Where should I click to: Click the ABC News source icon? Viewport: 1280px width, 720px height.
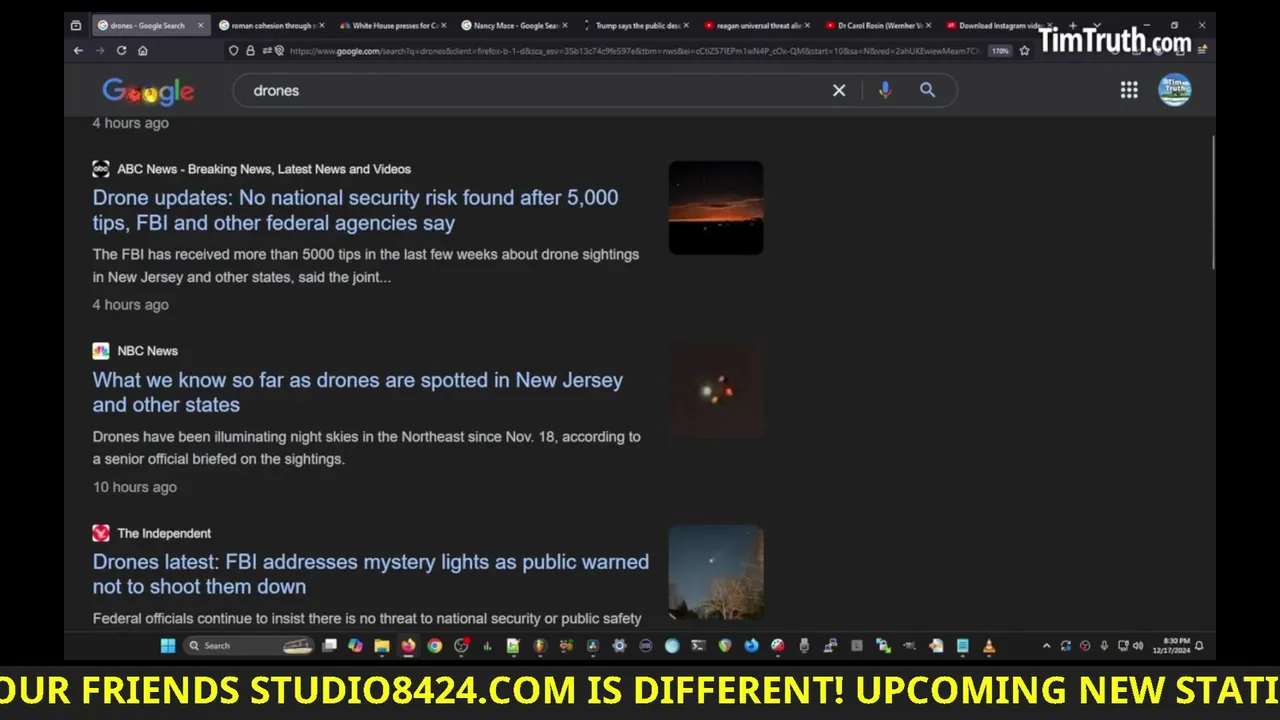click(x=101, y=169)
